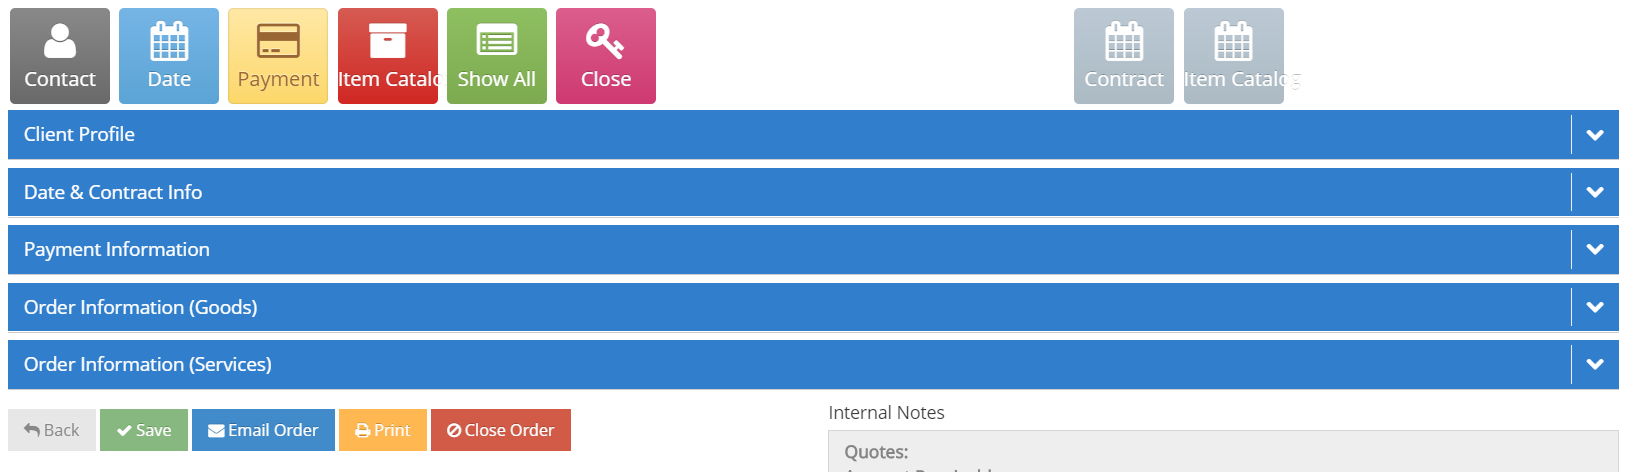1629x472 pixels.
Task: Expand Order Information (Goods) chevron
Action: tap(1595, 307)
